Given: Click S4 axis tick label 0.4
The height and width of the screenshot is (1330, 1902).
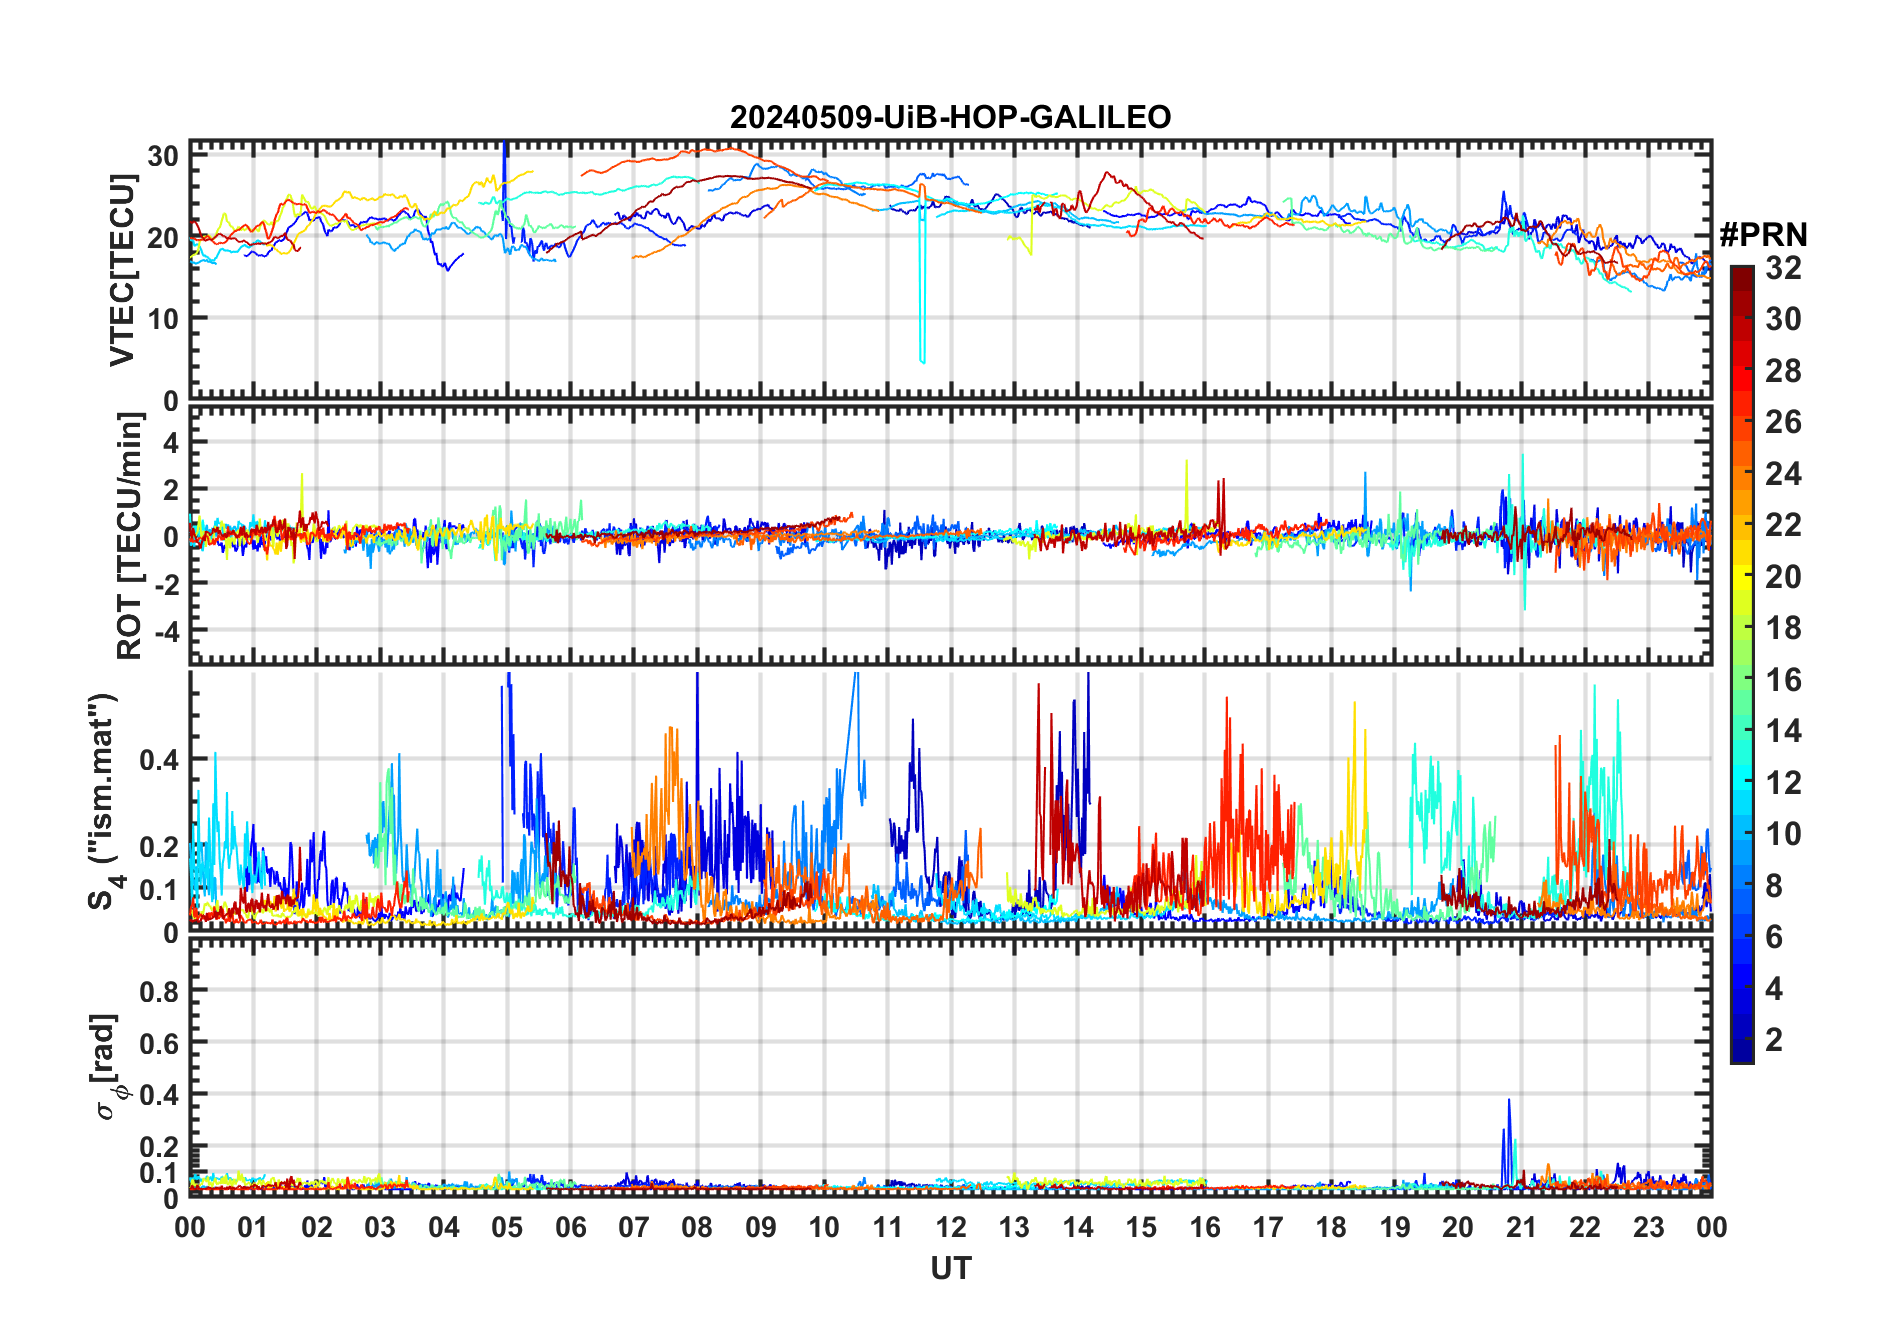Looking at the screenshot, I should coord(159,760).
